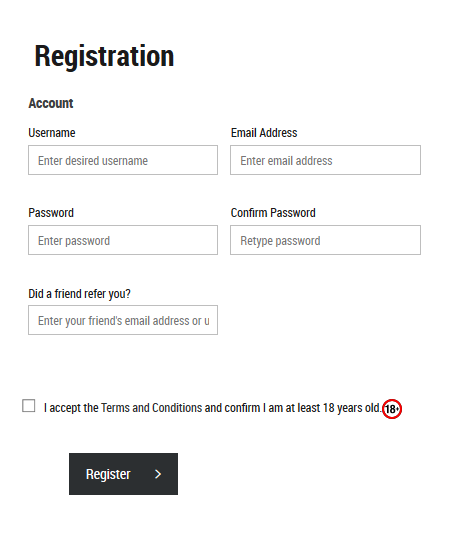Click the Password field label

pos(51,213)
